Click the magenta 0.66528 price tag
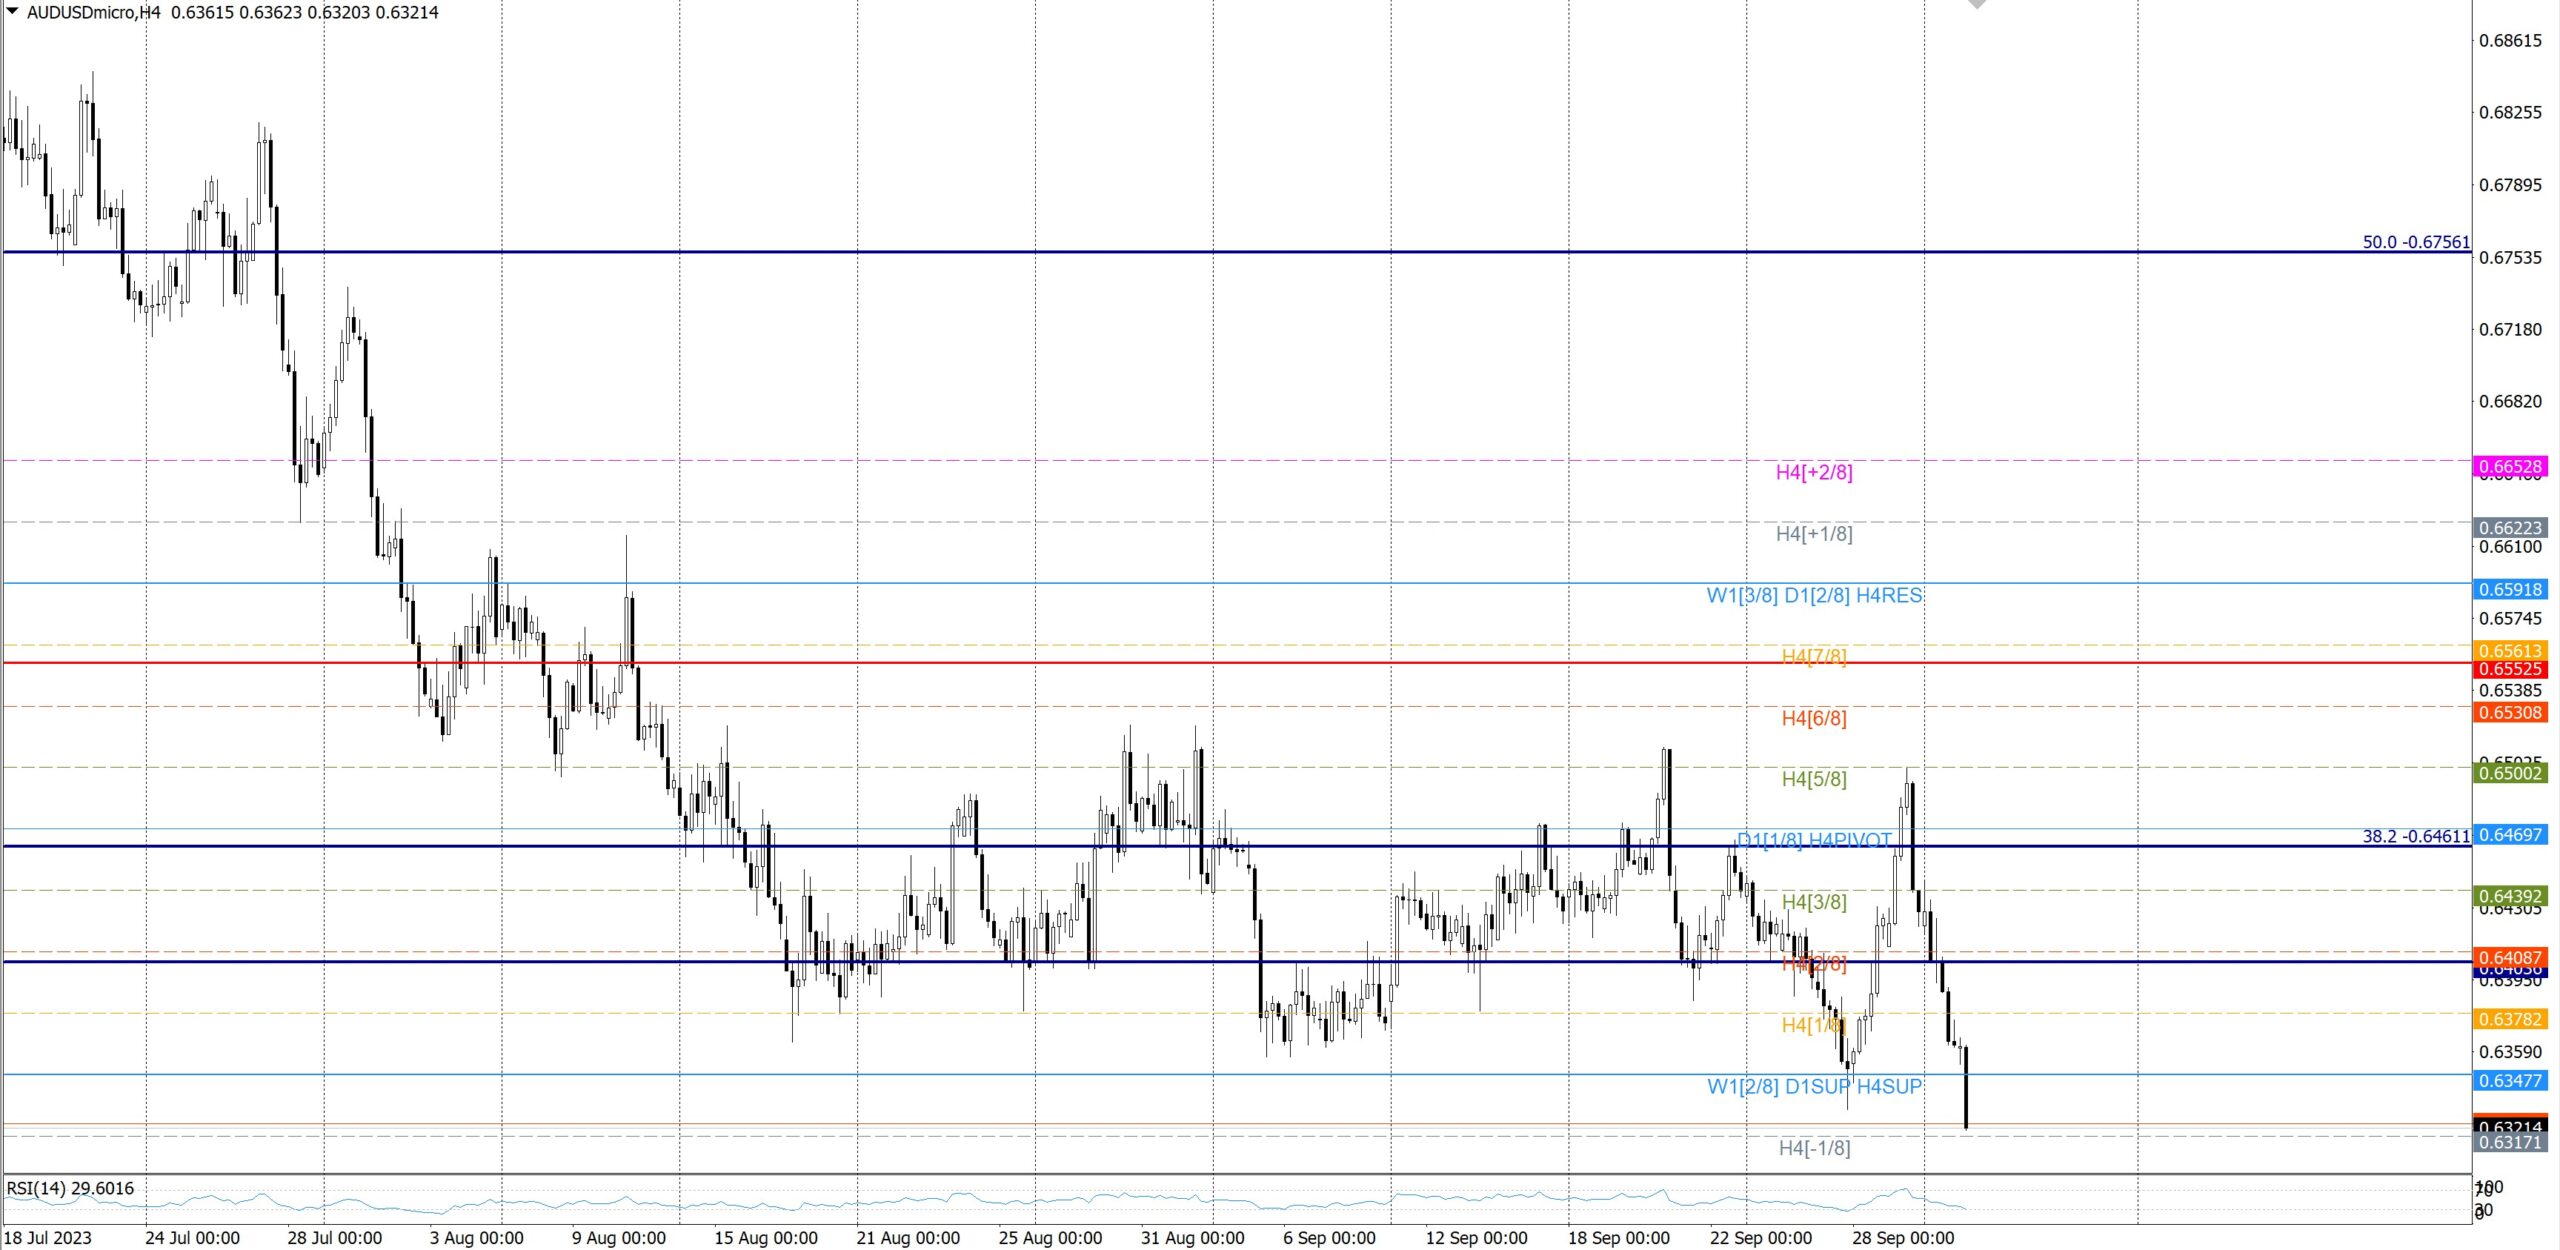The image size is (2560, 1250). (x=2510, y=467)
